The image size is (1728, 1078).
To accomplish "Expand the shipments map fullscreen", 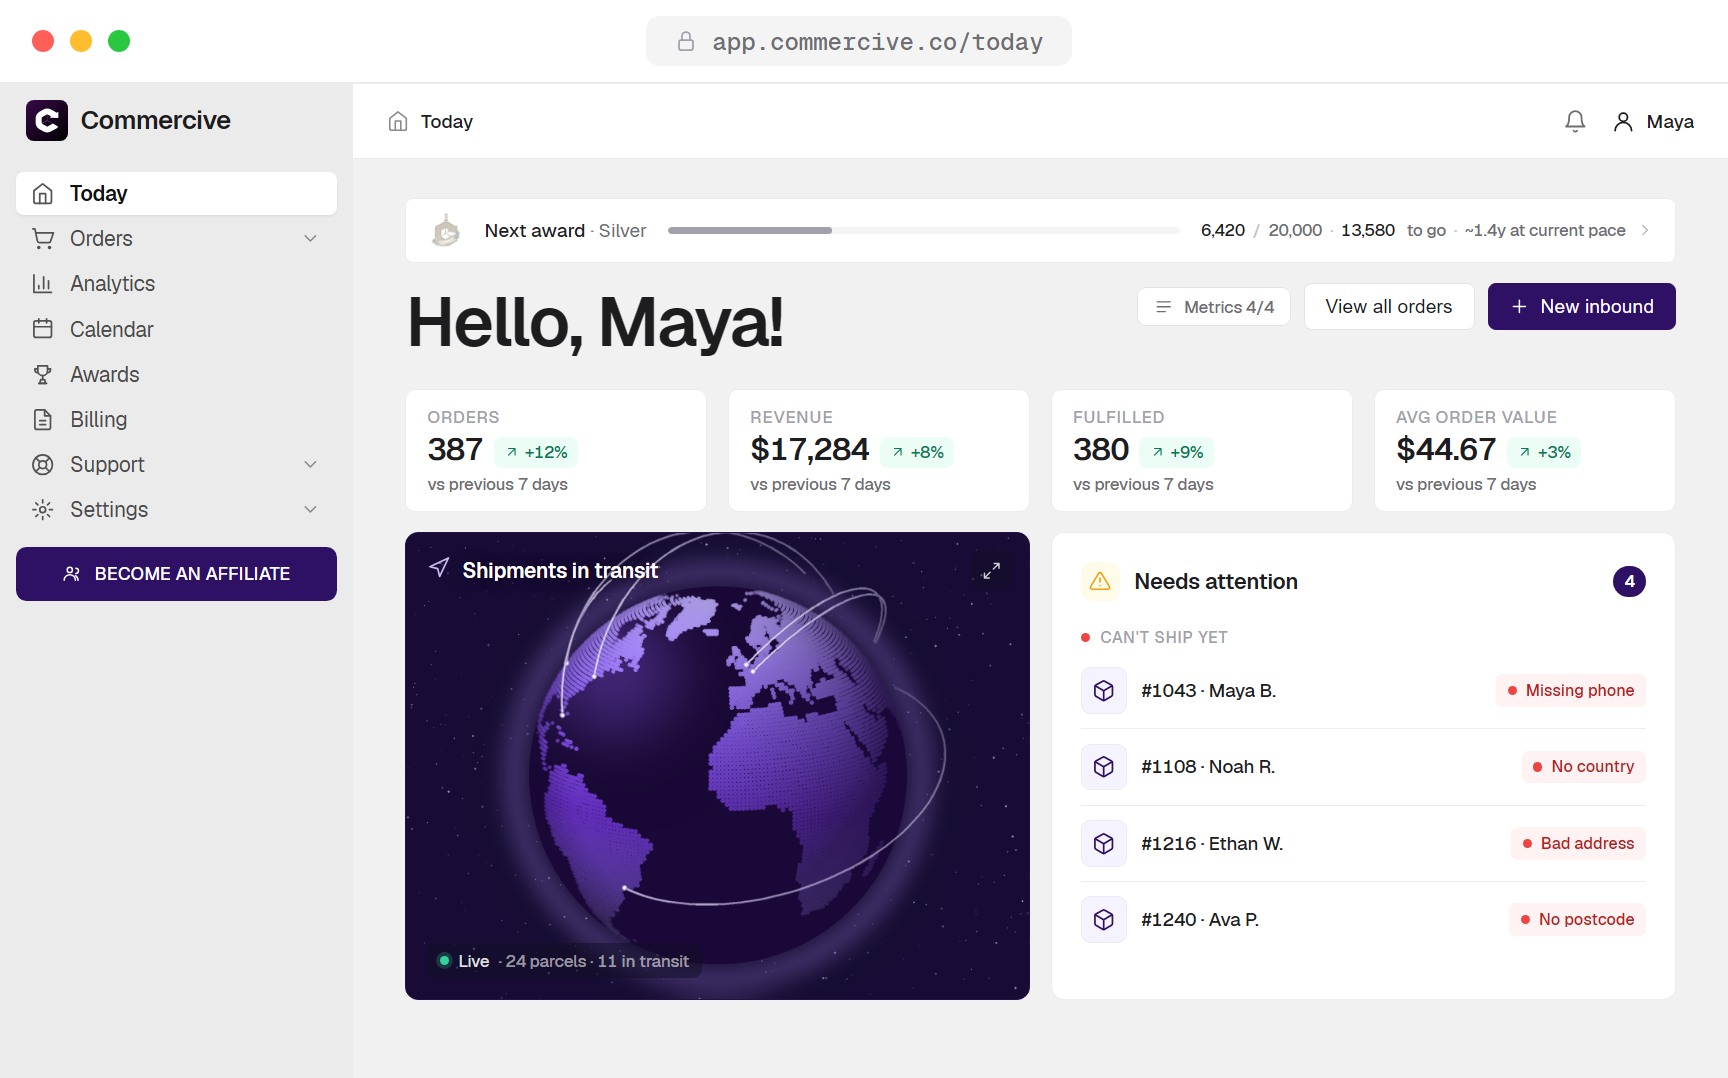I will pos(991,570).
